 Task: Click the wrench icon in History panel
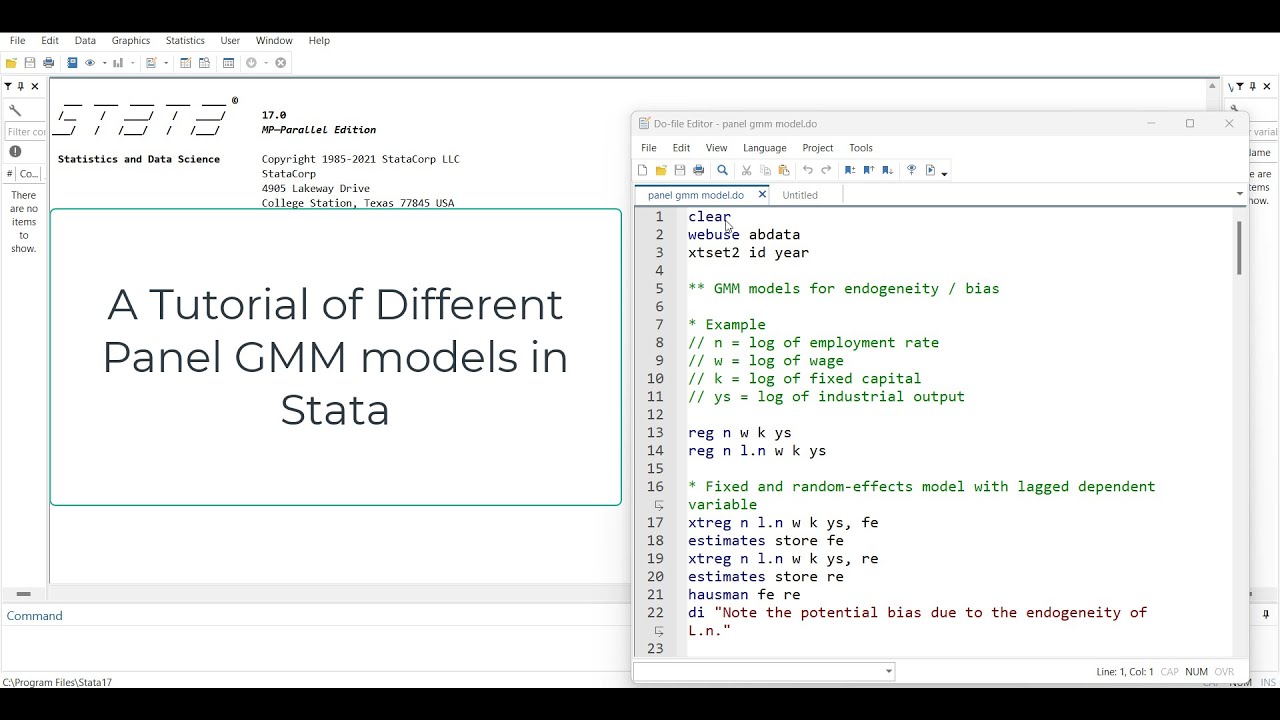click(x=15, y=110)
